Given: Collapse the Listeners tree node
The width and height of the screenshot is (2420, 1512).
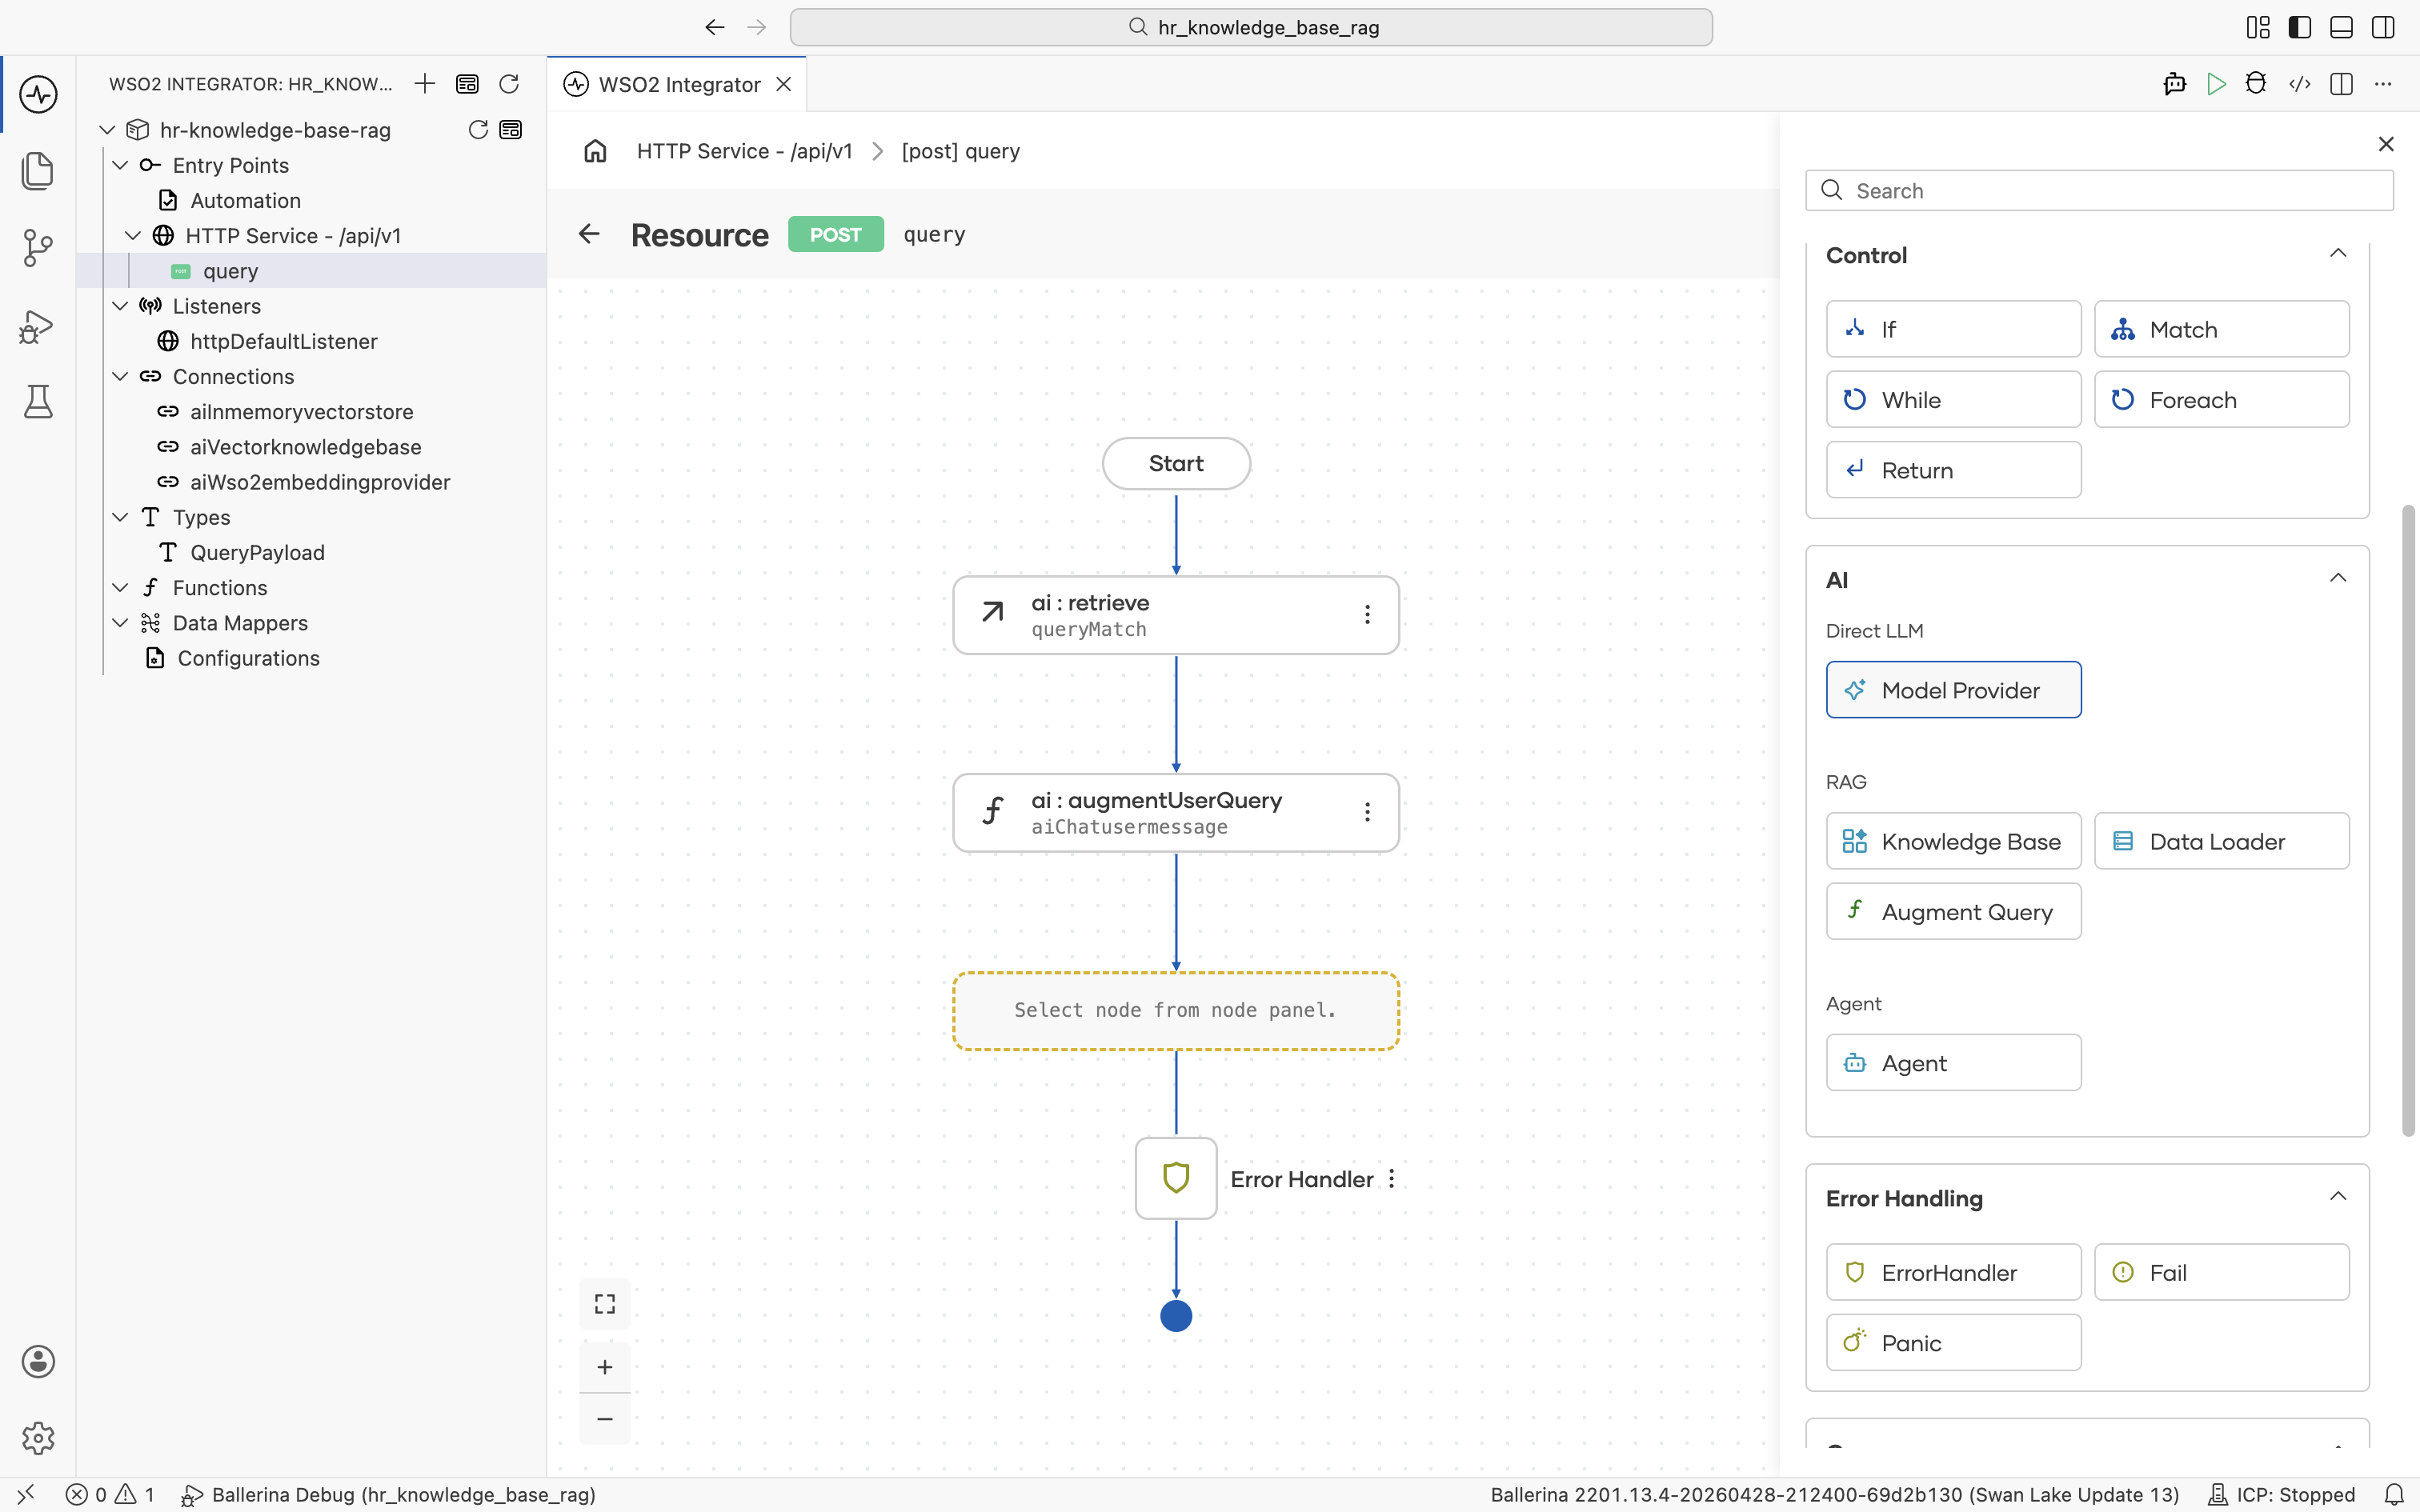Looking at the screenshot, I should (x=120, y=306).
